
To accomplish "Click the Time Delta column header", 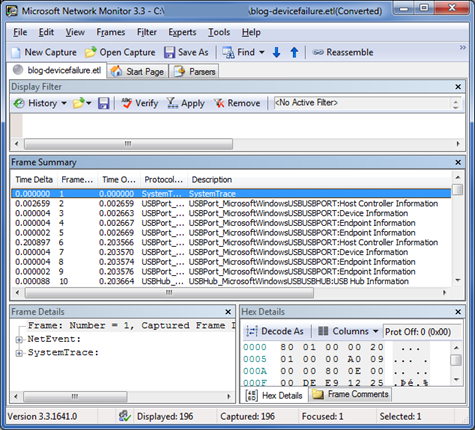I will point(34,180).
